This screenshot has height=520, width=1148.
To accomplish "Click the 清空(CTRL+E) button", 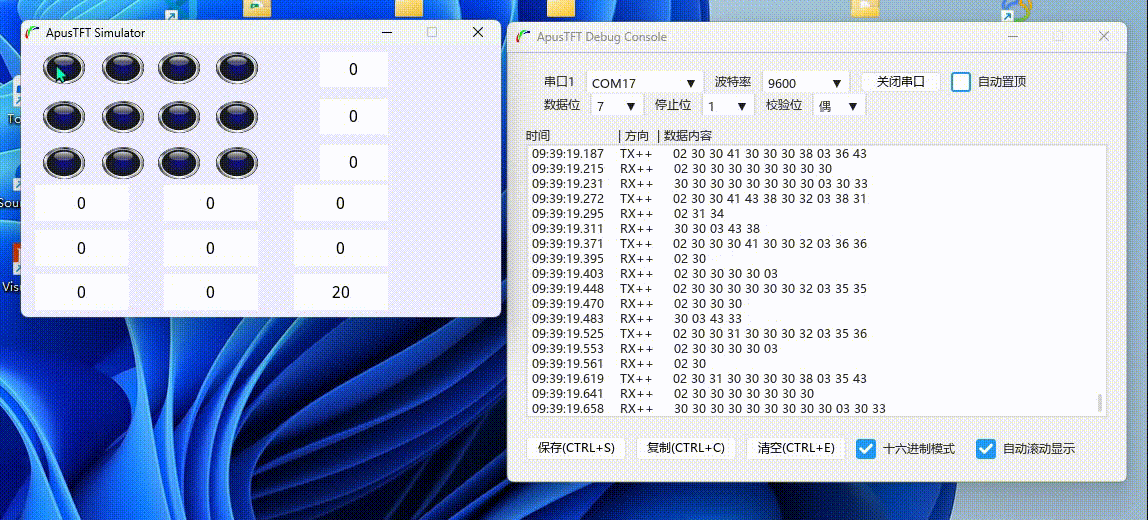I will point(796,448).
